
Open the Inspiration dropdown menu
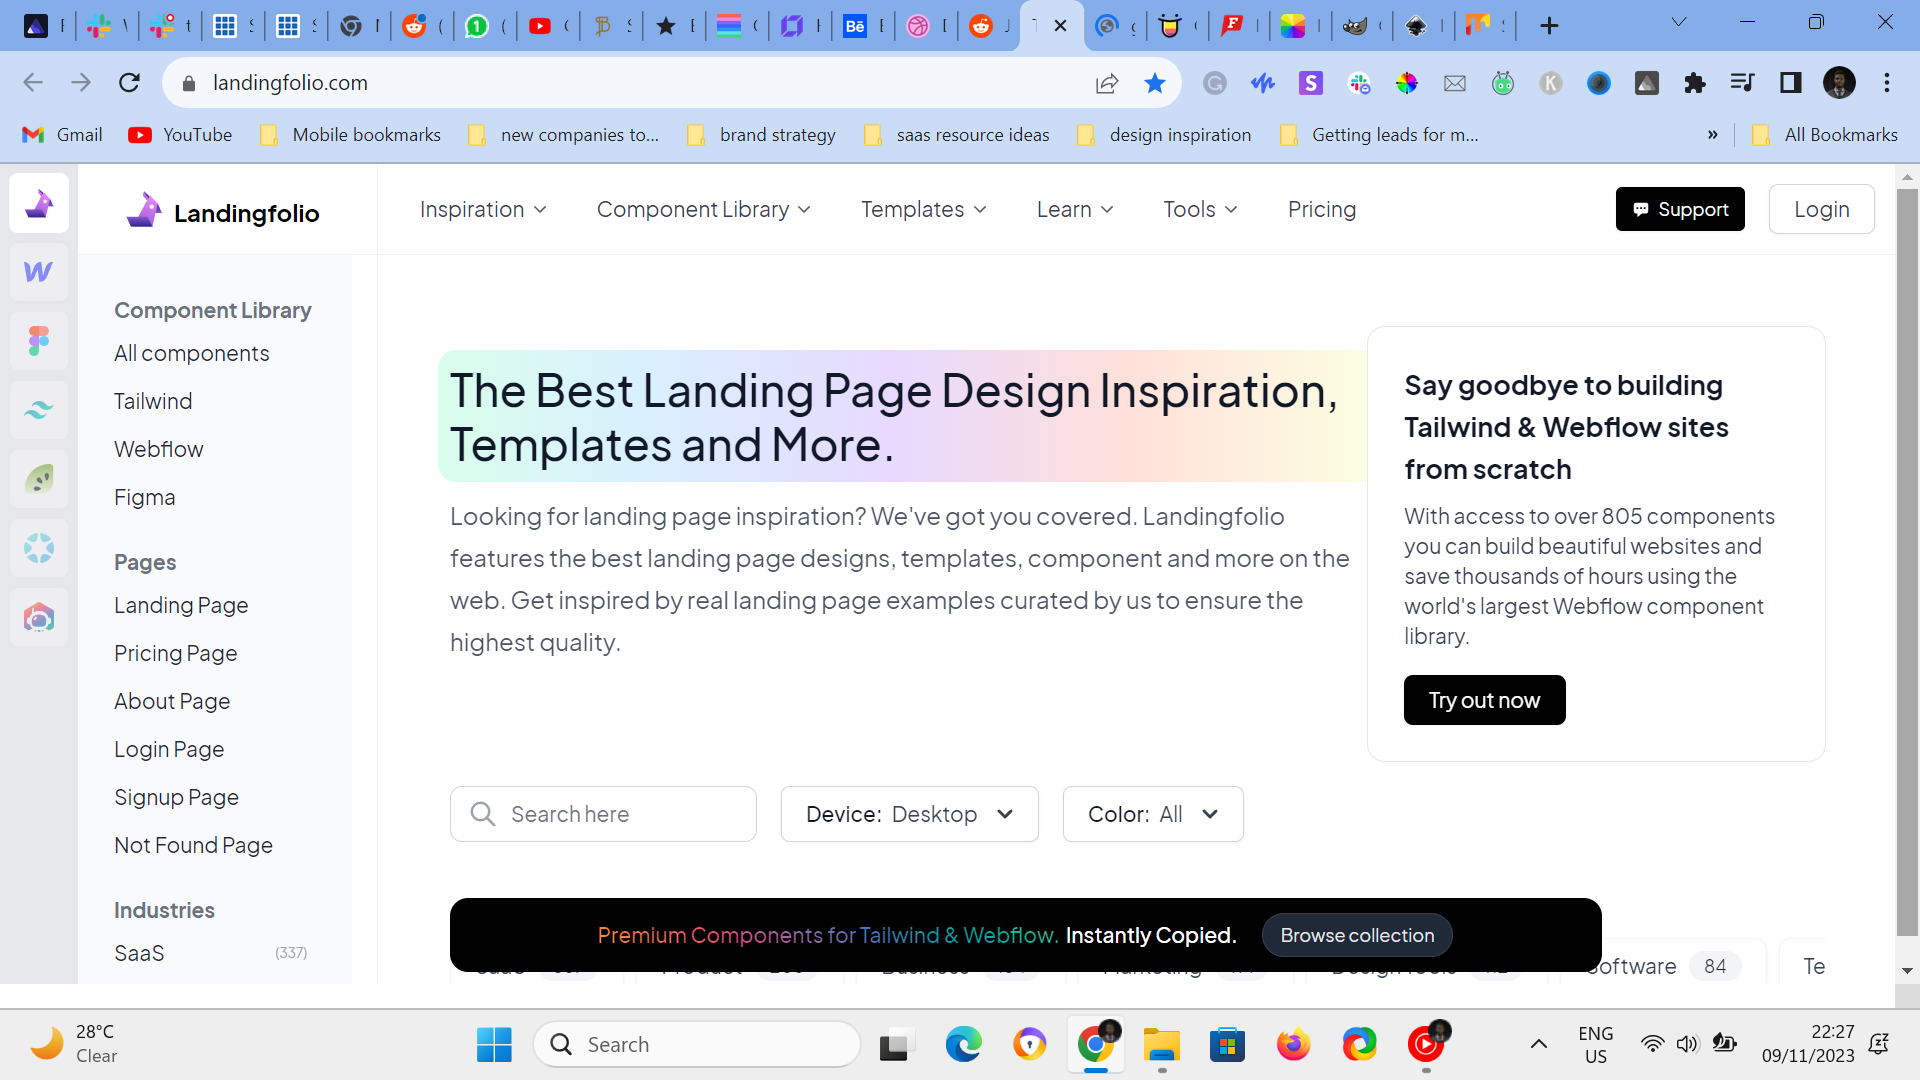pyautogui.click(x=483, y=210)
